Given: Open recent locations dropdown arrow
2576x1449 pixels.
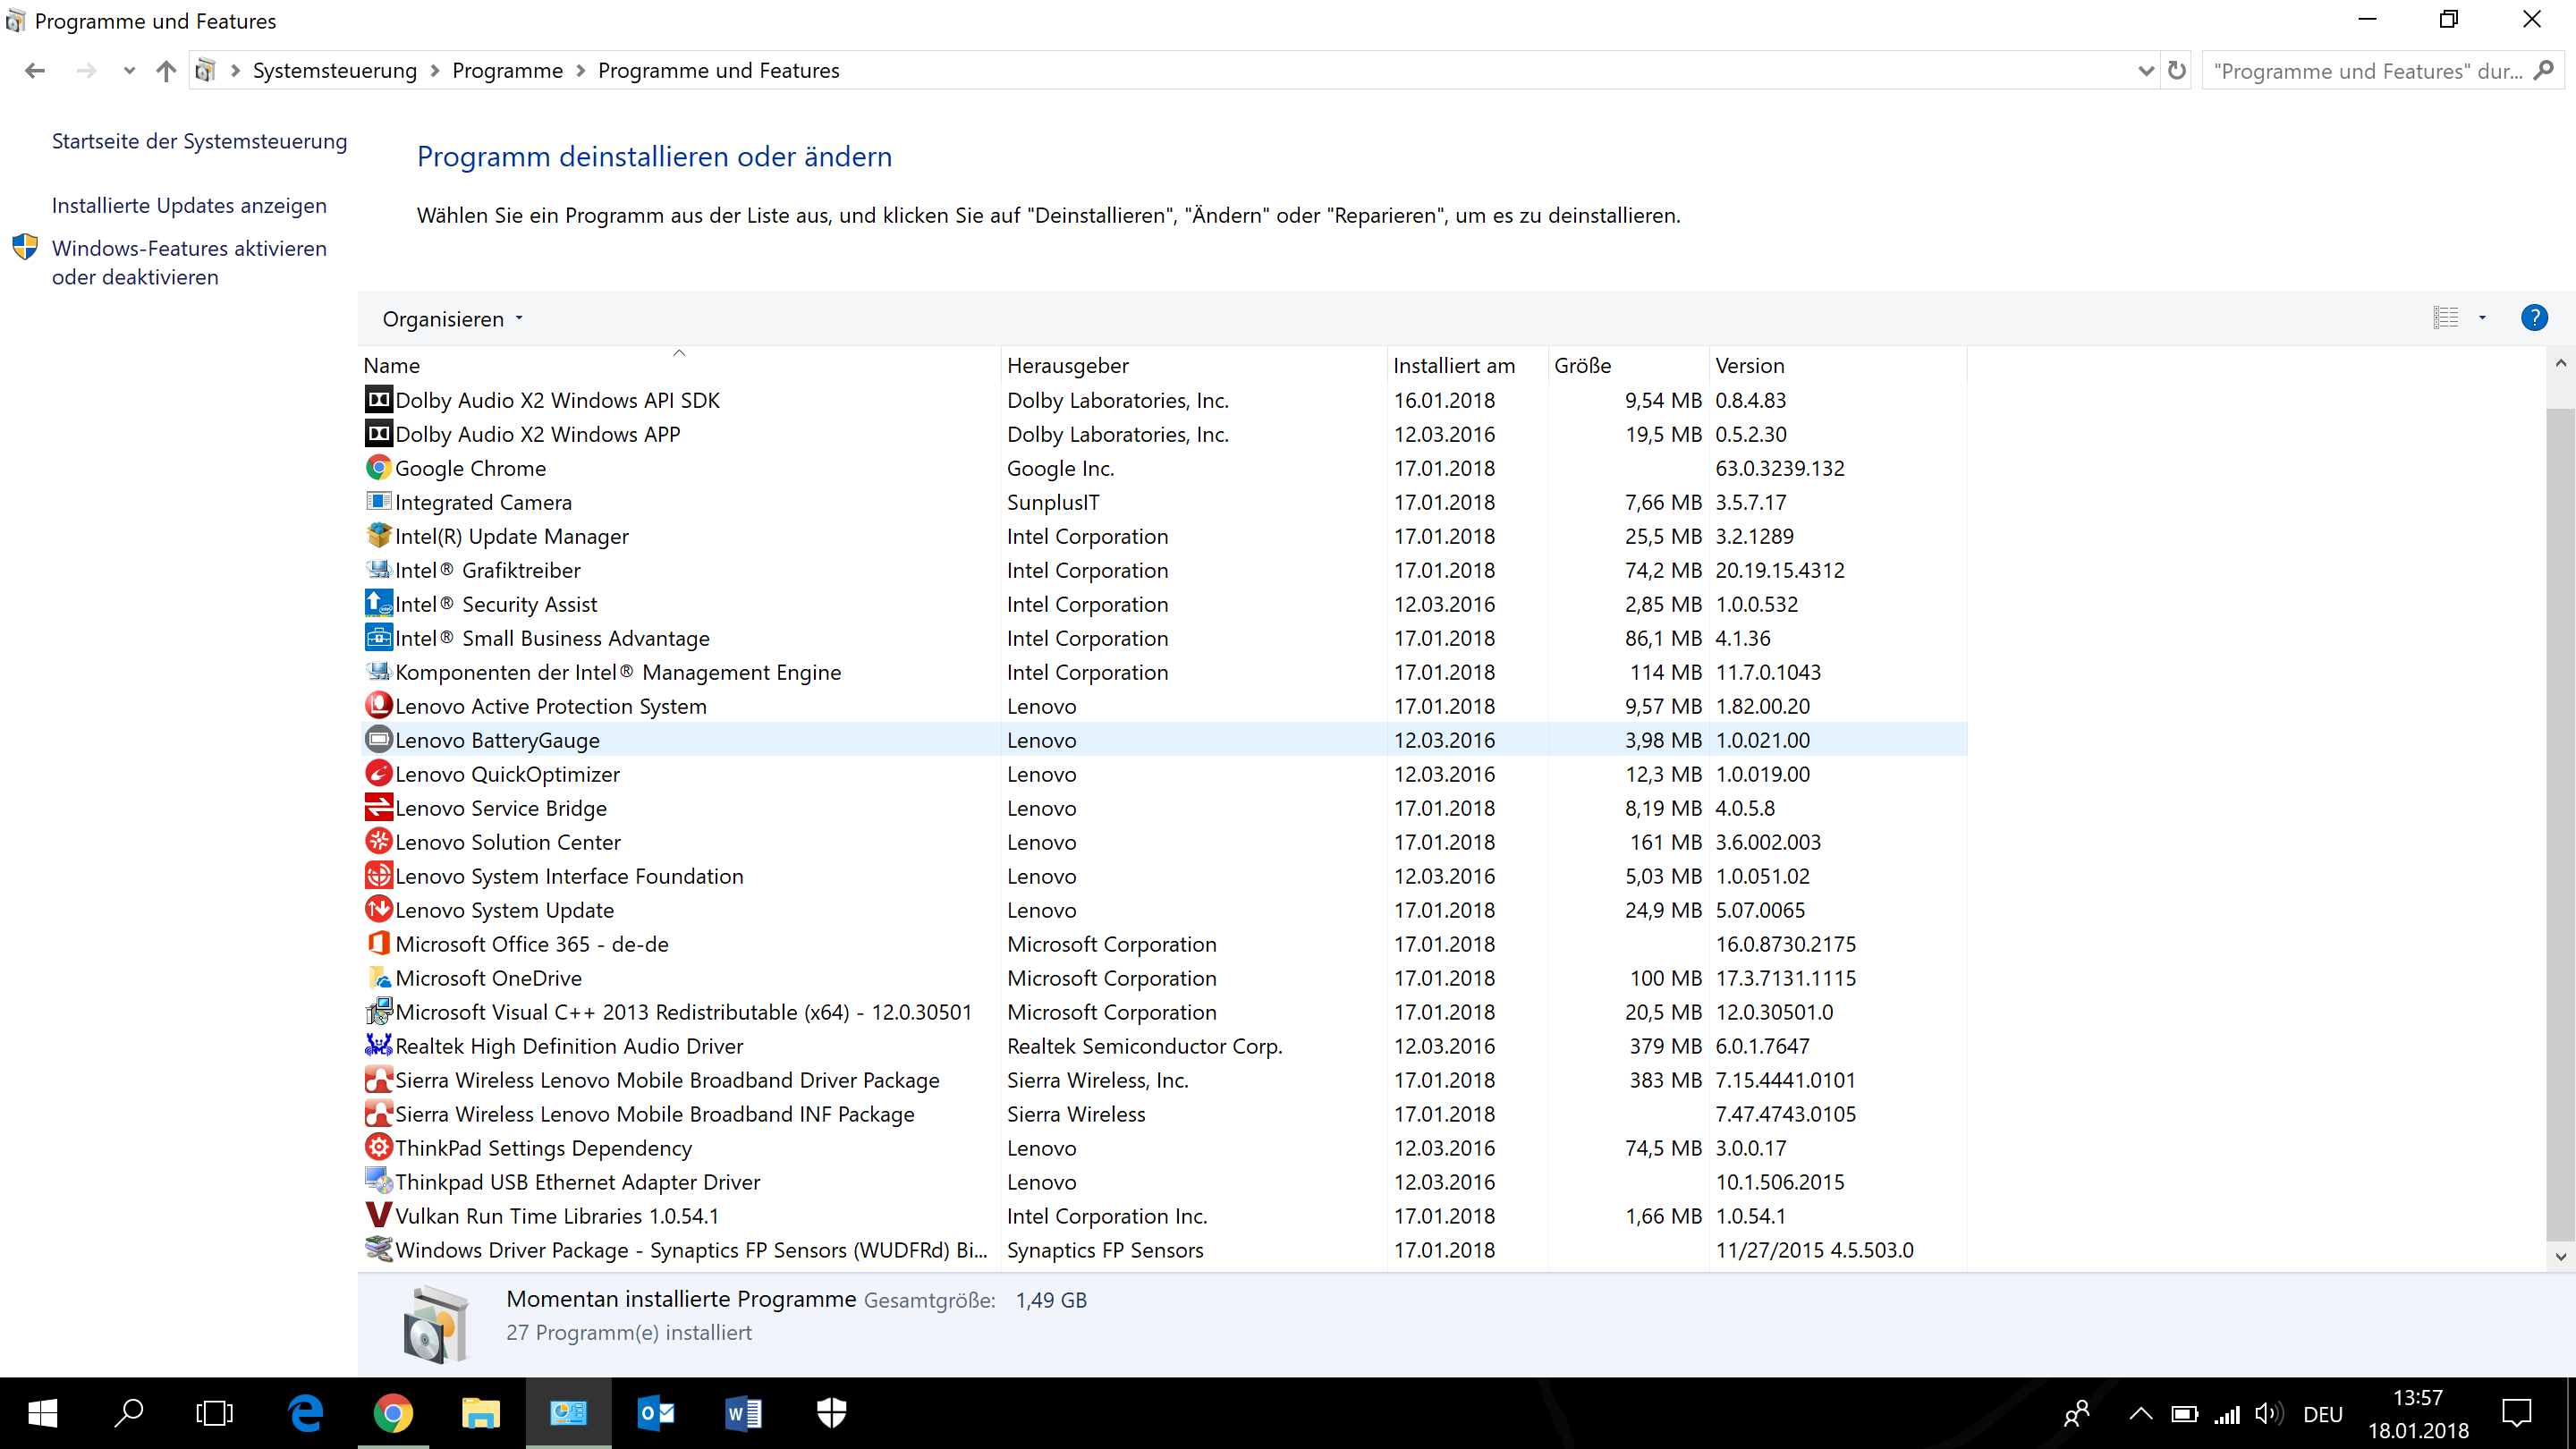Looking at the screenshot, I should (x=128, y=71).
